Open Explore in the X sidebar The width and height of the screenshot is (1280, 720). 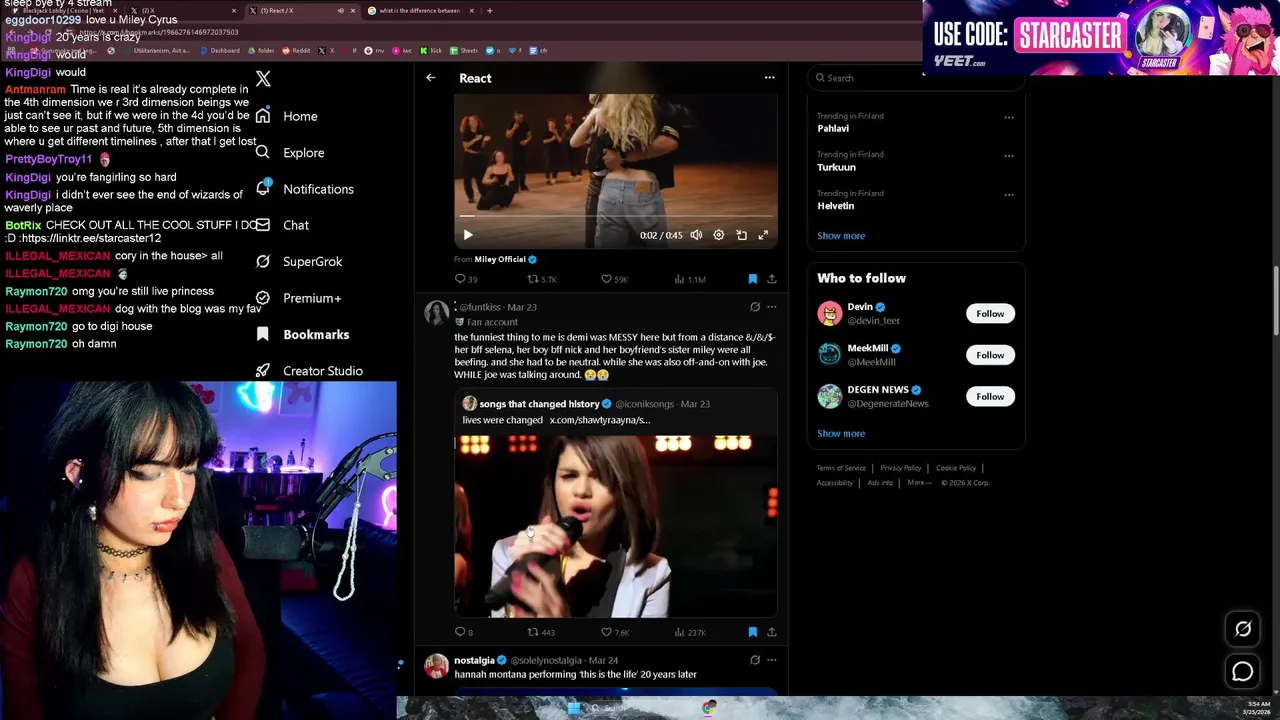tap(303, 153)
